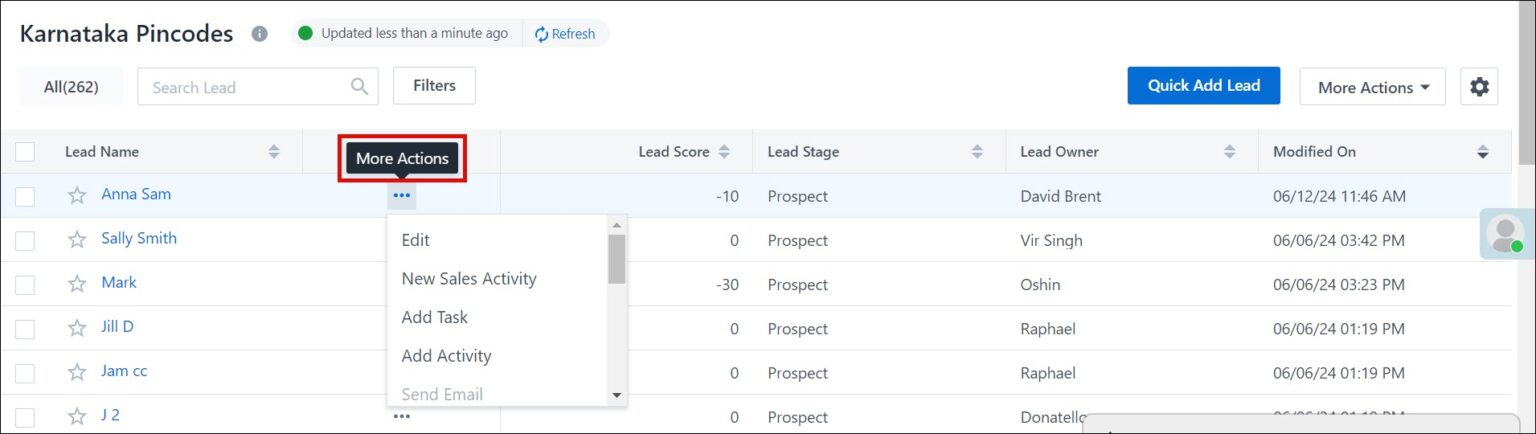Viewport: 1536px width, 434px height.
Task: Select New Sales Activity menu entry
Action: (469, 279)
